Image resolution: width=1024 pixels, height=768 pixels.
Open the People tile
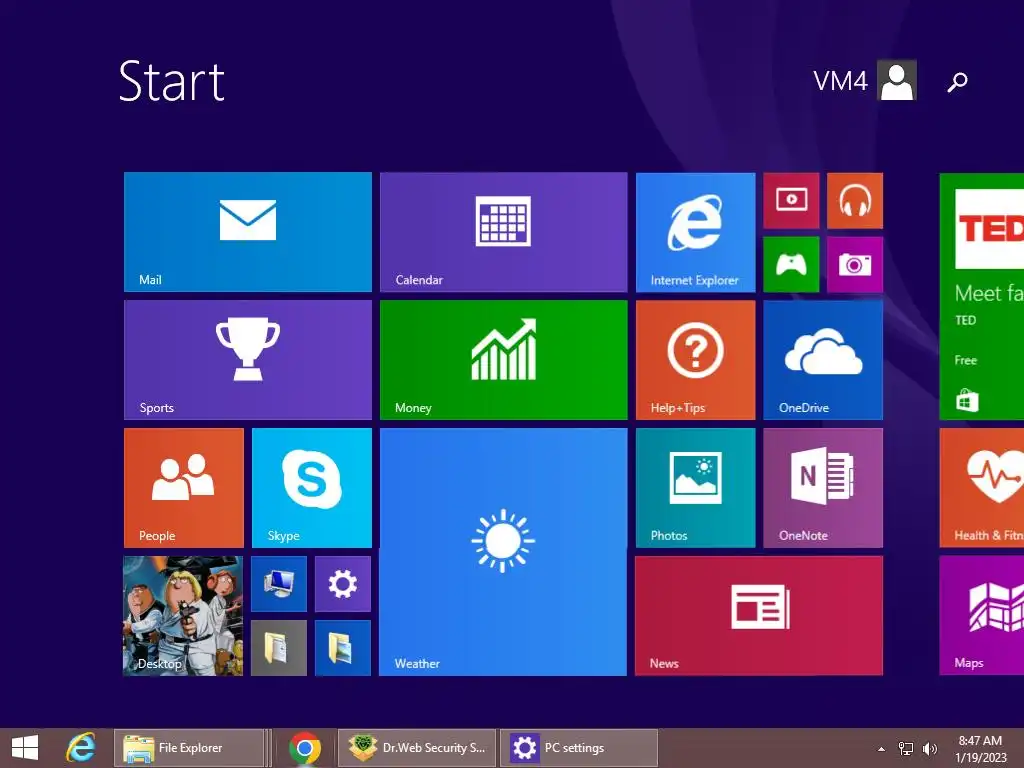click(184, 488)
